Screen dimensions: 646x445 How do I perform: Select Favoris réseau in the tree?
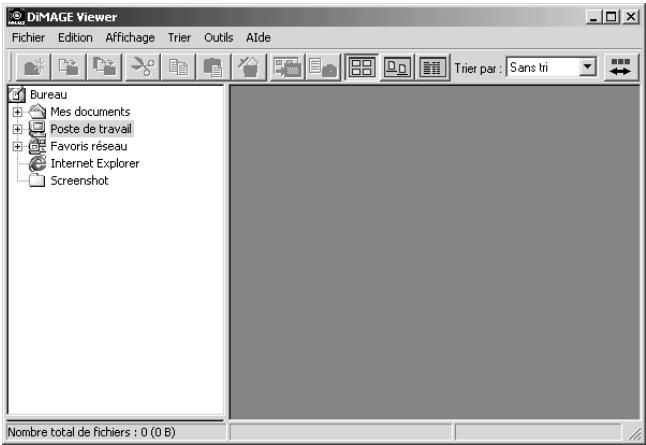click(x=89, y=146)
